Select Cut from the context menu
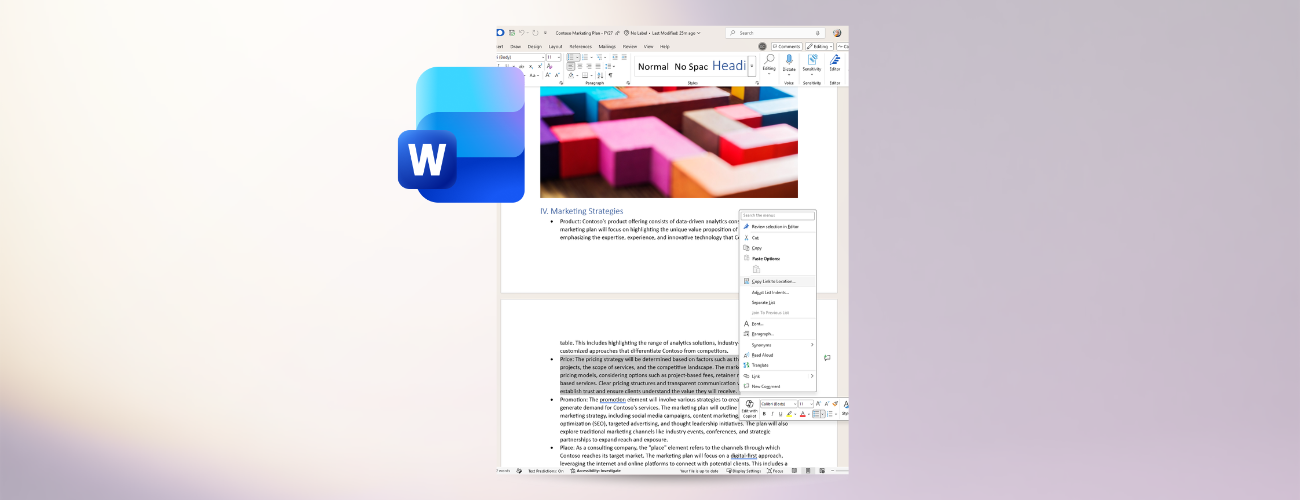Viewport: 1300px width, 500px height. [778, 237]
